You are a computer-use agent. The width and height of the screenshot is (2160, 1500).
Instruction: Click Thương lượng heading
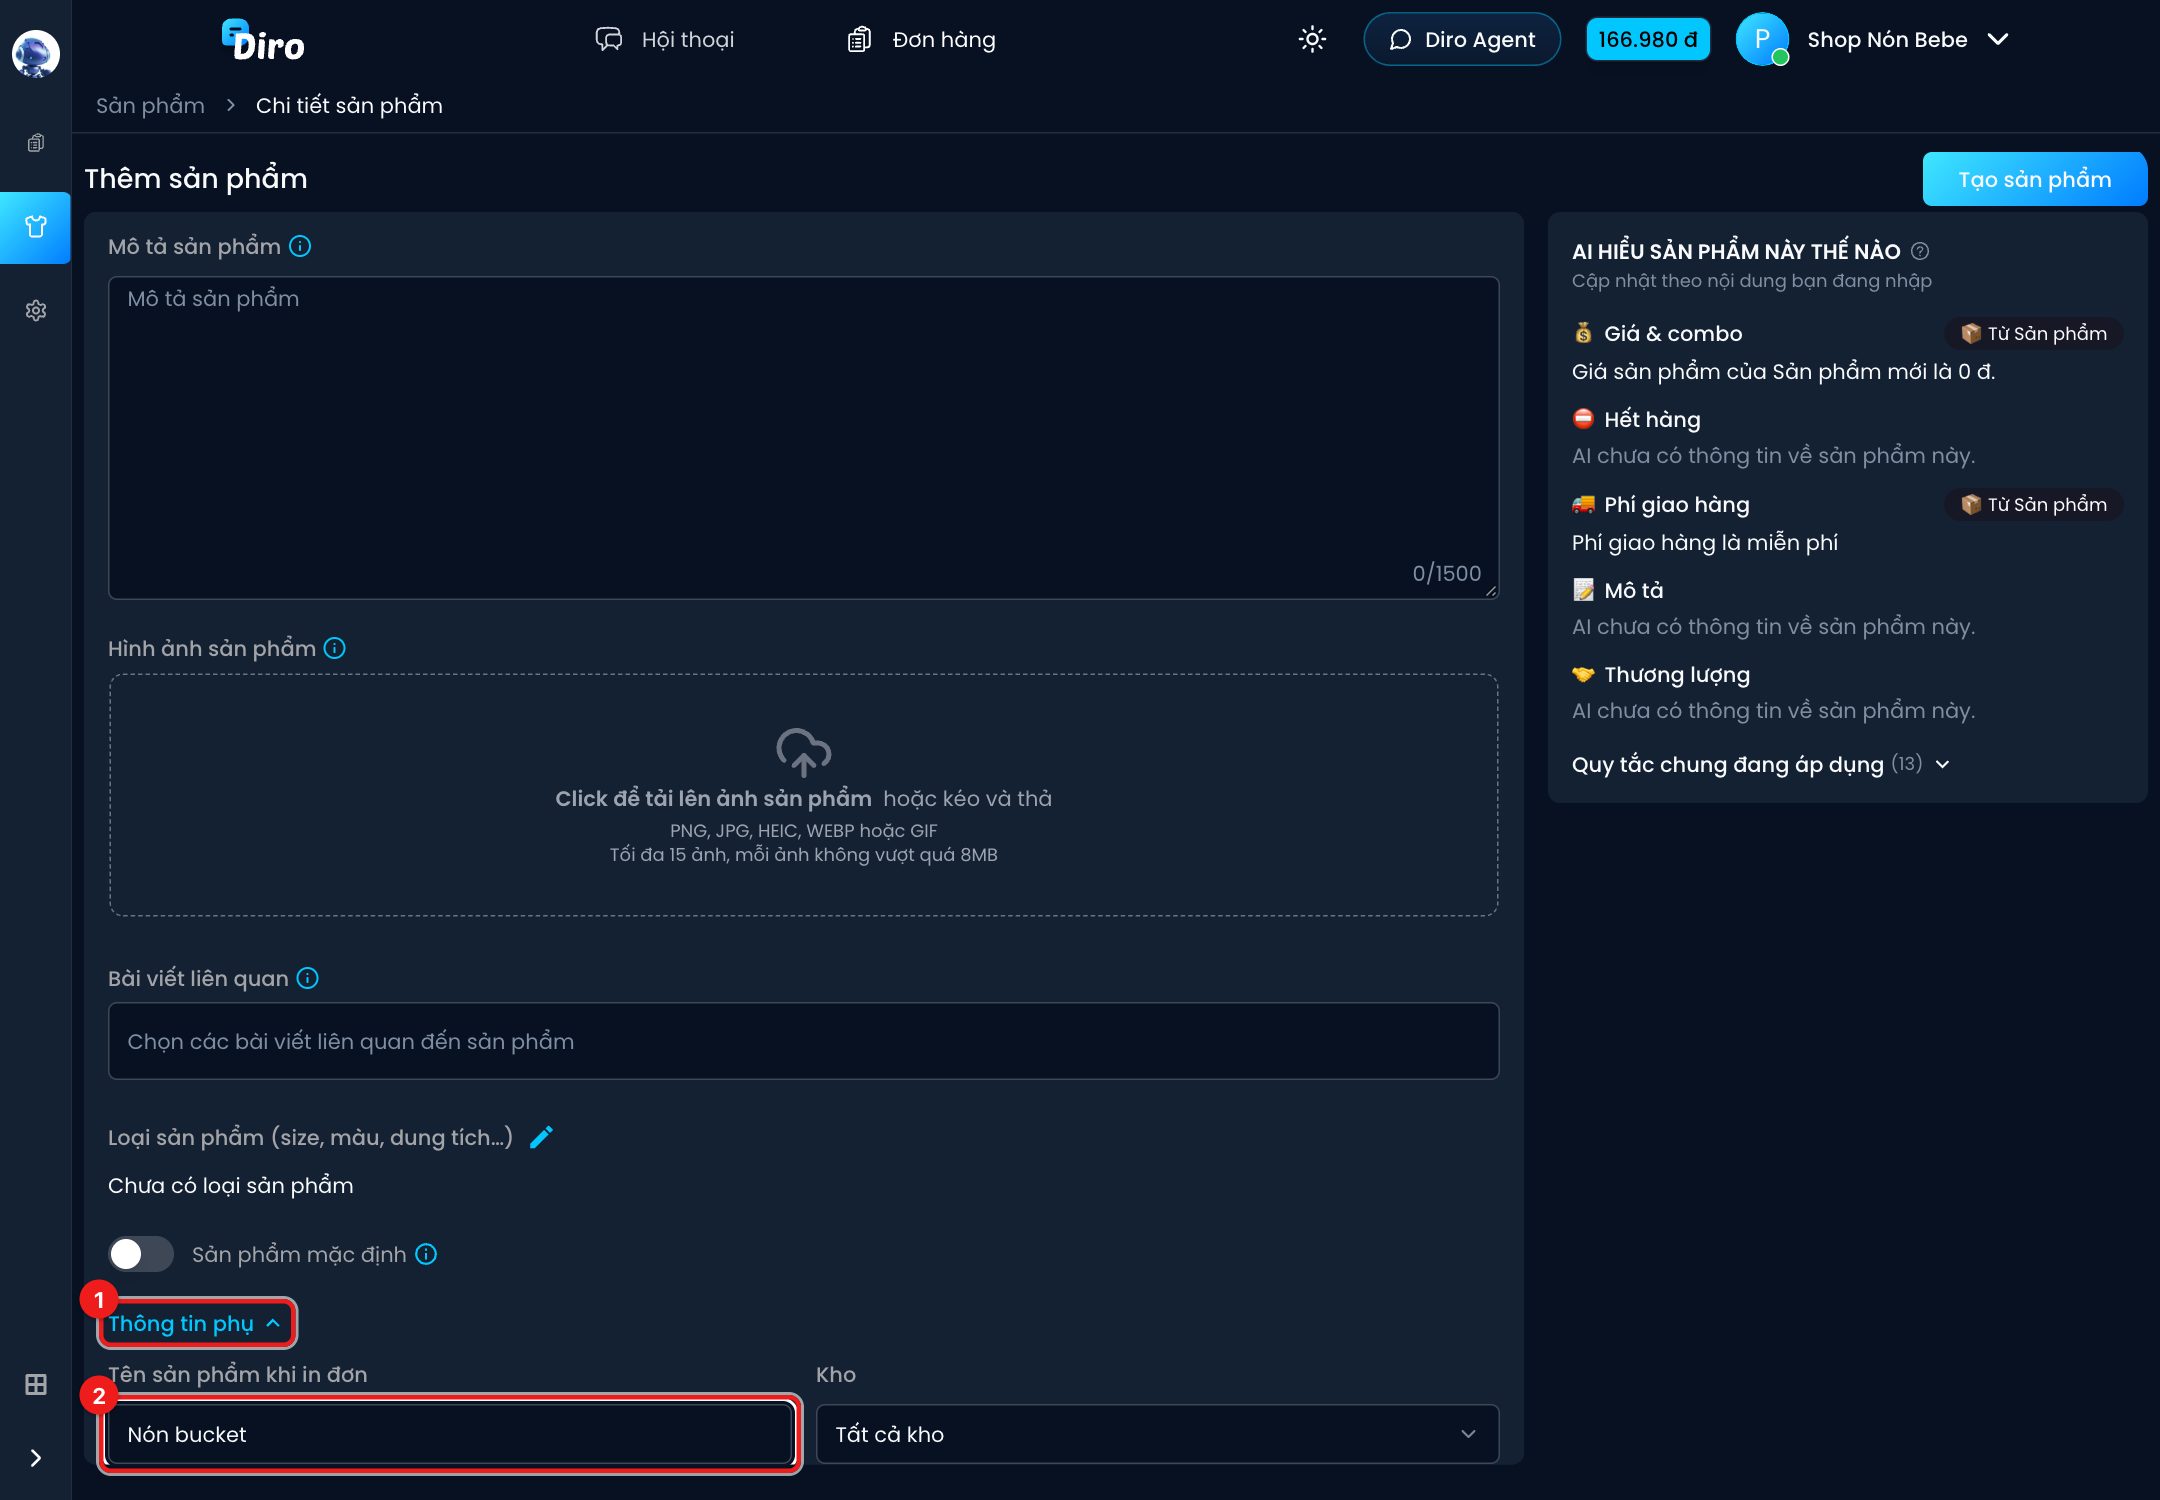pos(1677,674)
